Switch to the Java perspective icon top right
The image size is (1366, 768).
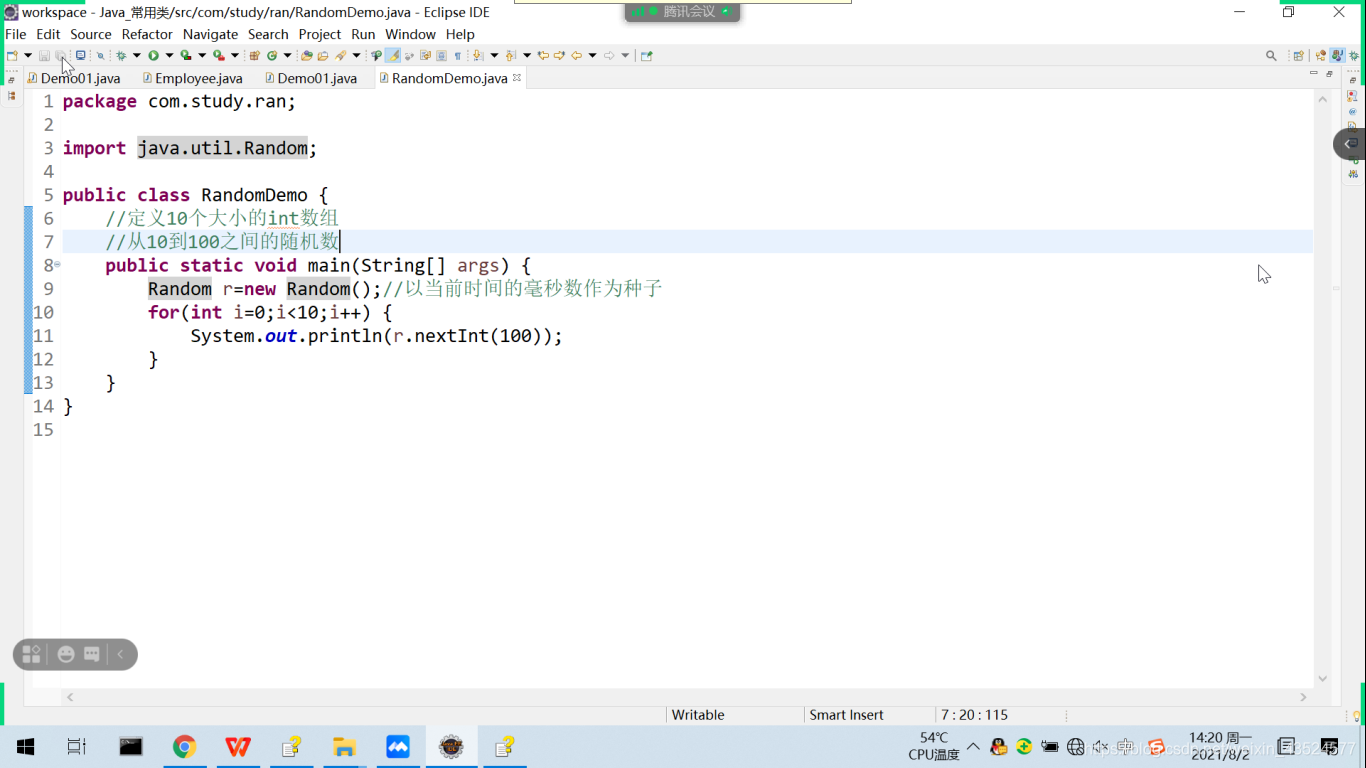tap(1337, 55)
